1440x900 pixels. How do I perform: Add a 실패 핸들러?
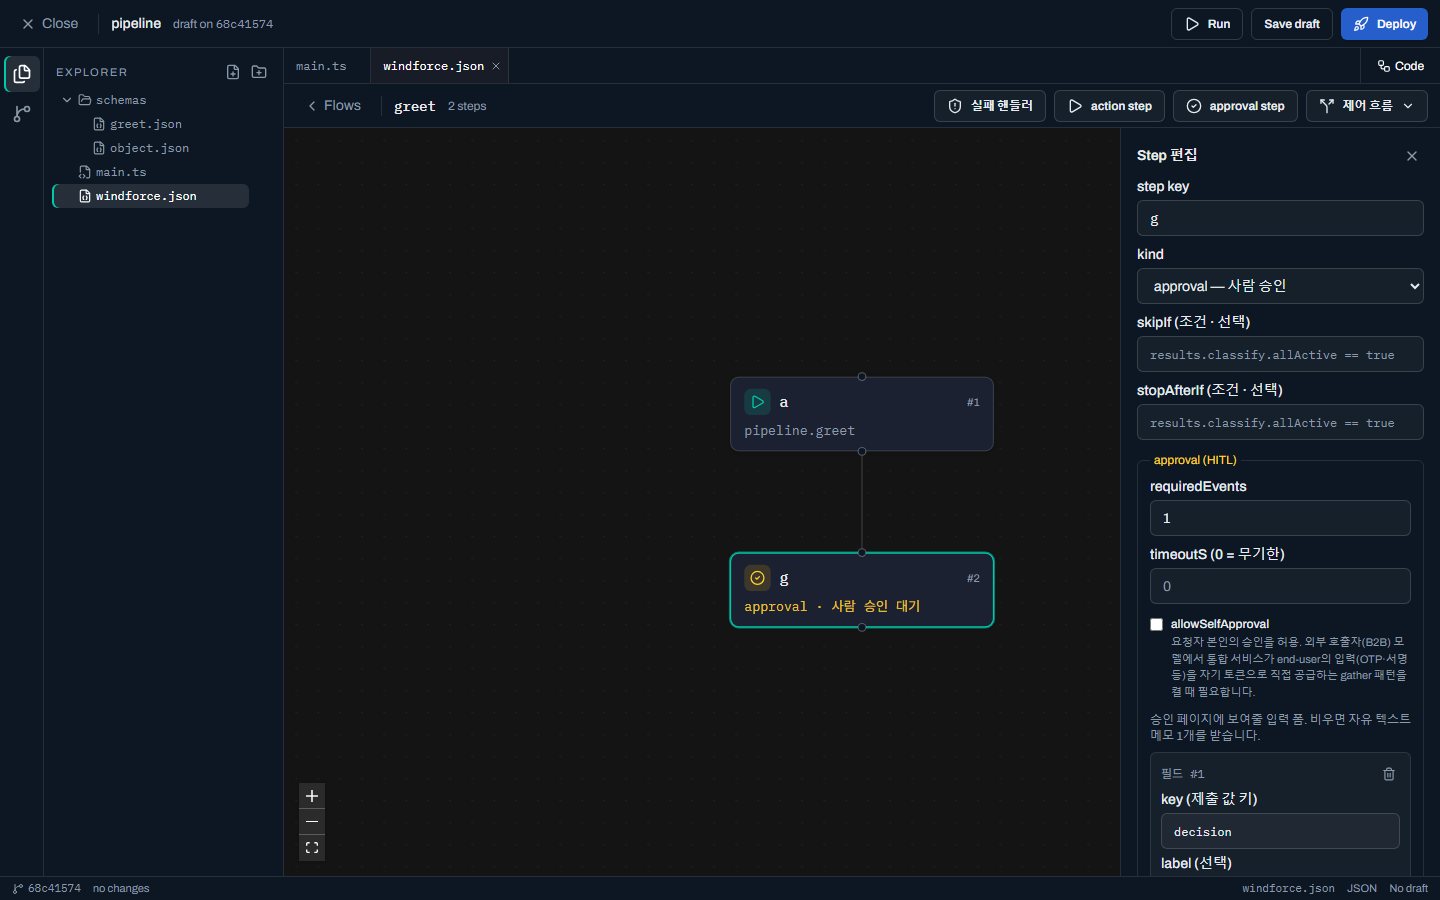[x=990, y=106]
